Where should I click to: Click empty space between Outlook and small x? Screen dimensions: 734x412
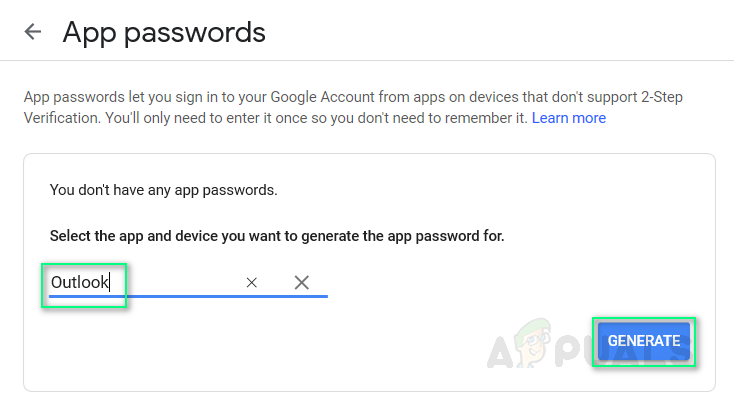point(185,283)
